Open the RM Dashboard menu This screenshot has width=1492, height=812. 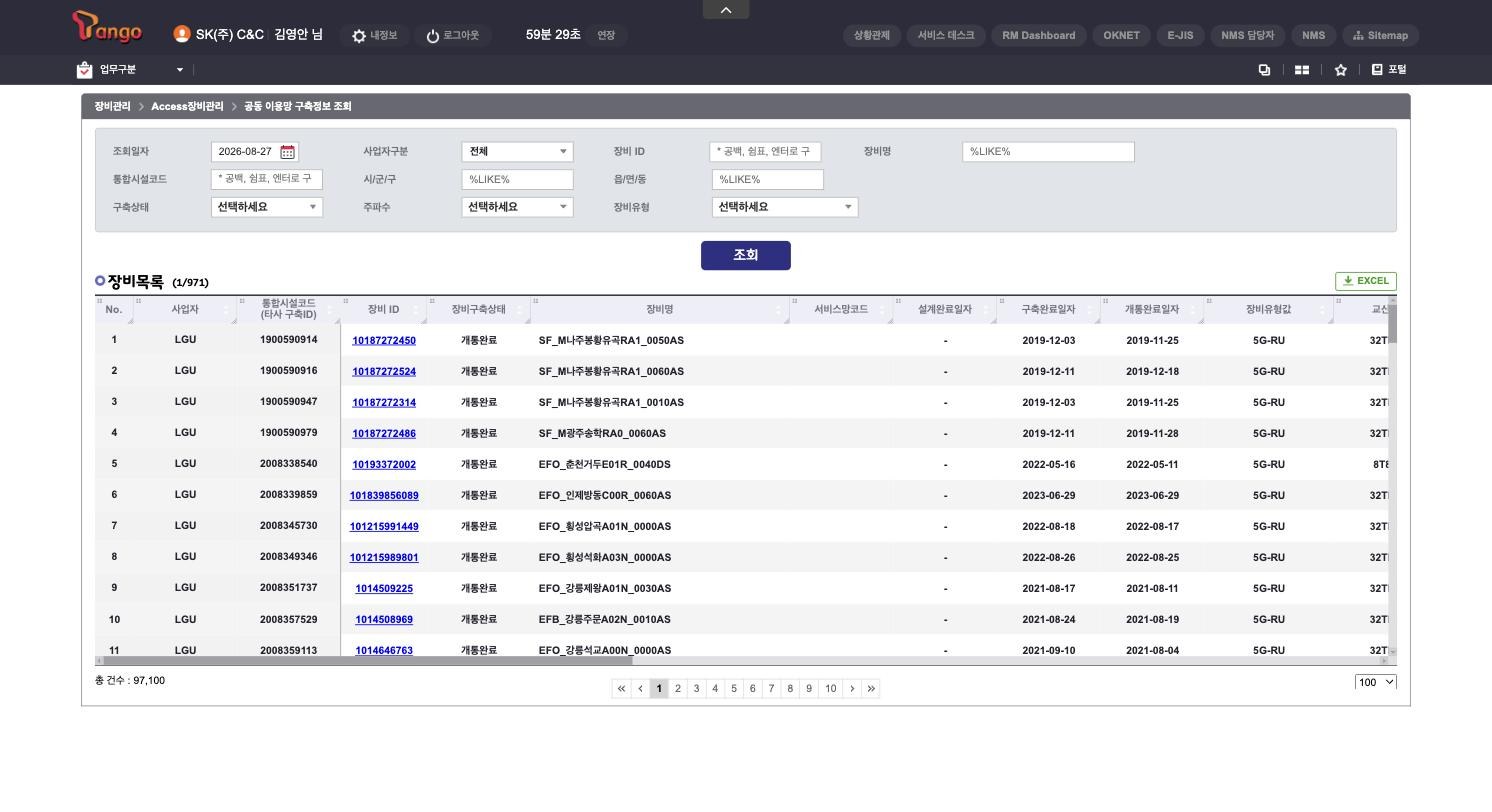pyautogui.click(x=1039, y=36)
